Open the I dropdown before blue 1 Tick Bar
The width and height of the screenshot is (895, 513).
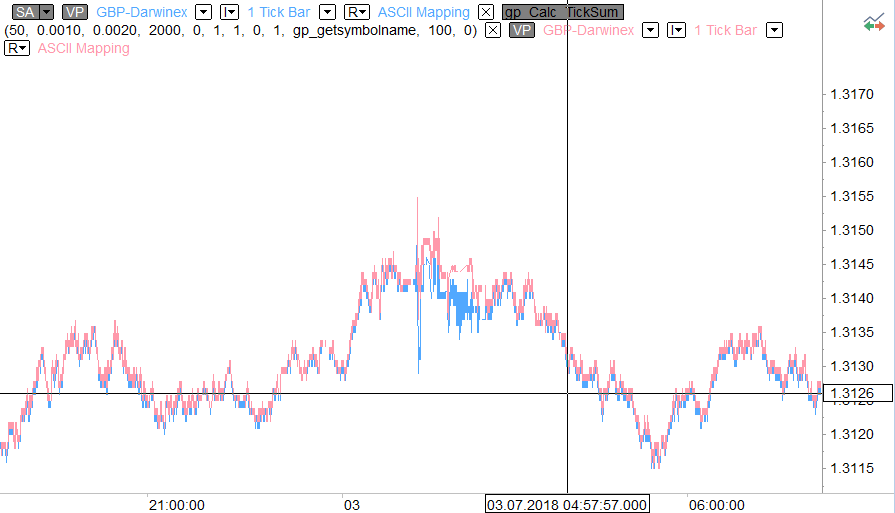tap(229, 12)
